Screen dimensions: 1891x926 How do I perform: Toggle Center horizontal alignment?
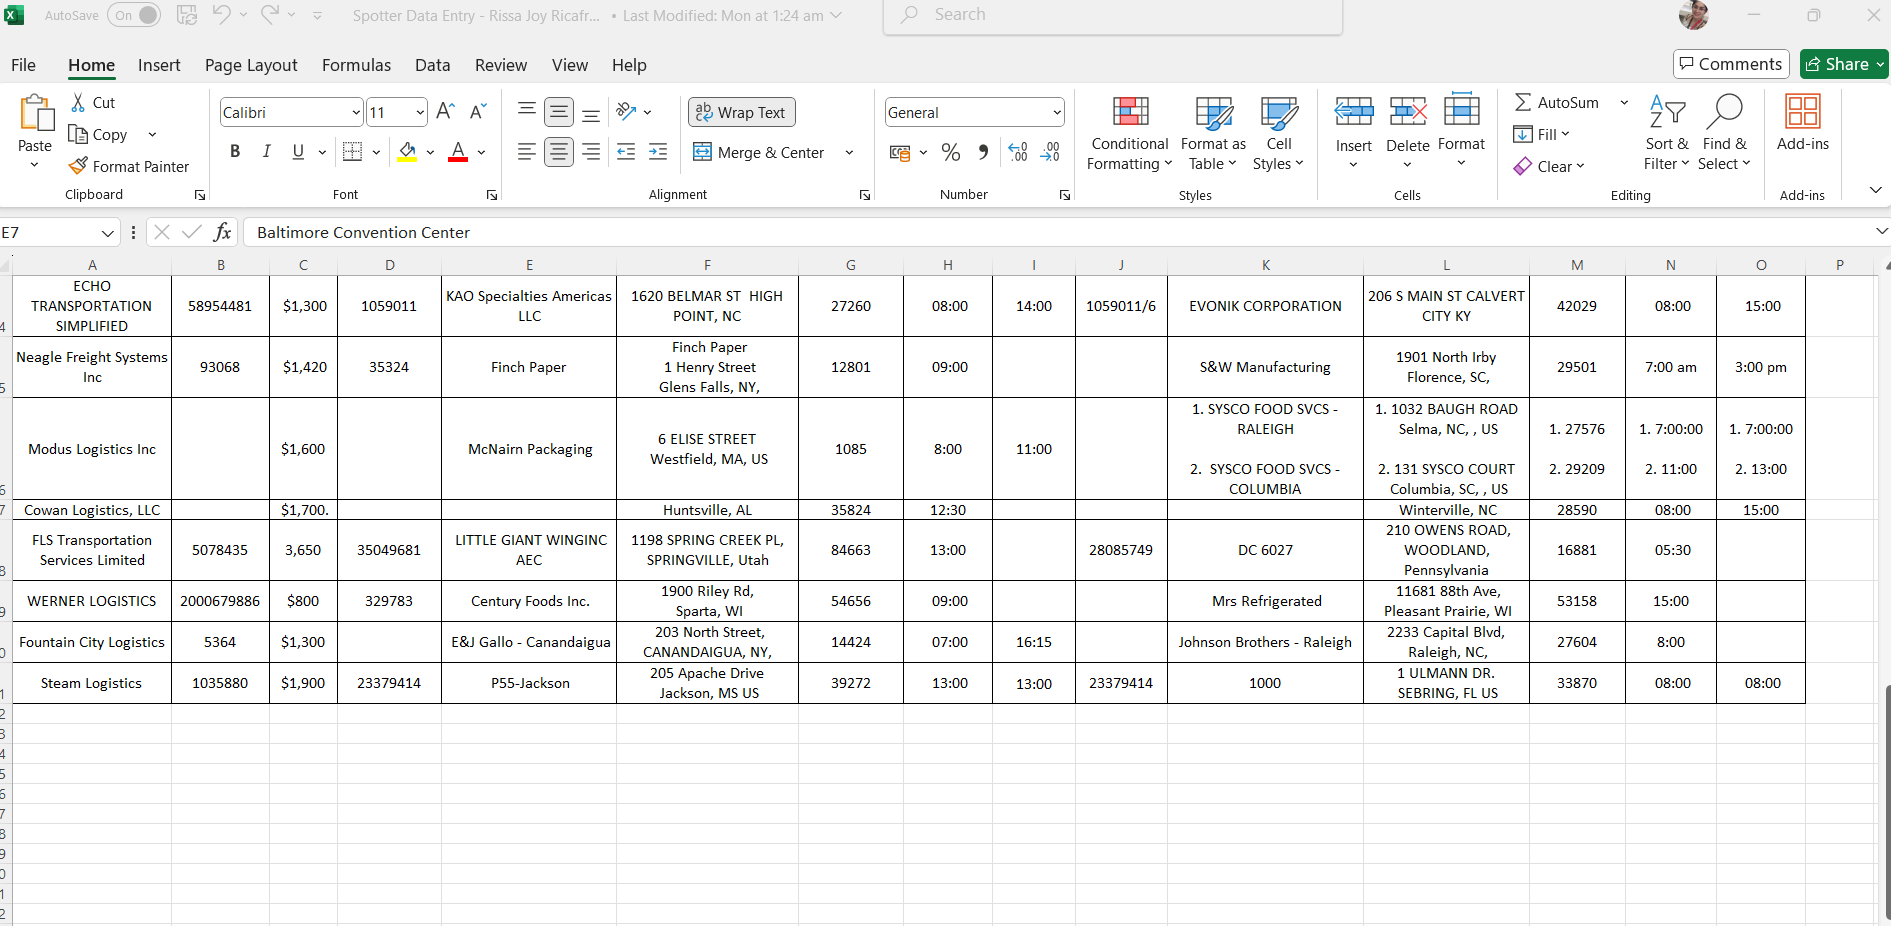click(559, 151)
